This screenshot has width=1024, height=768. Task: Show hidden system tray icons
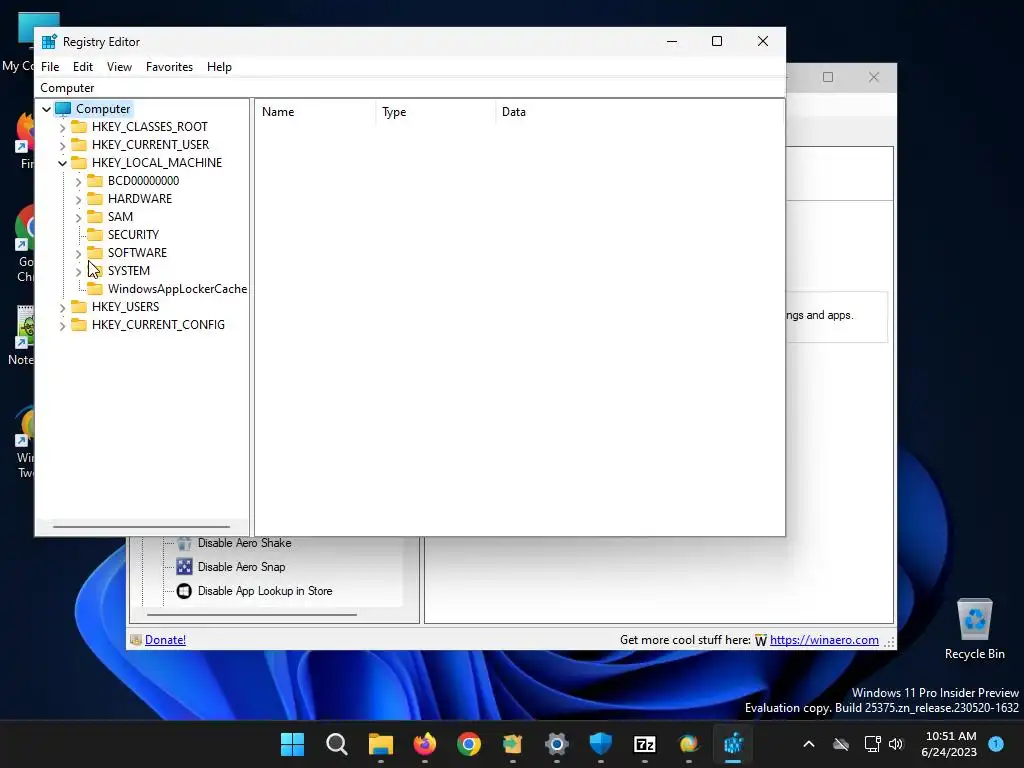(808, 744)
